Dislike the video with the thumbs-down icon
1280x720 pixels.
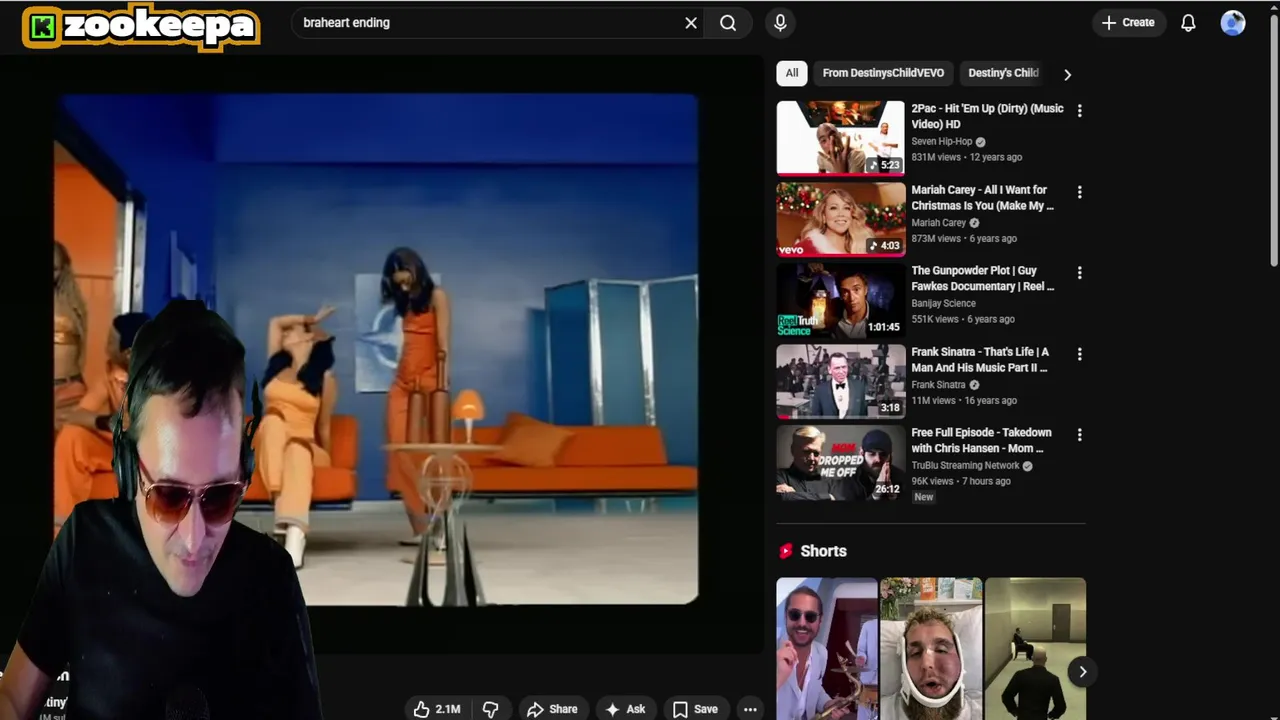[x=490, y=709]
